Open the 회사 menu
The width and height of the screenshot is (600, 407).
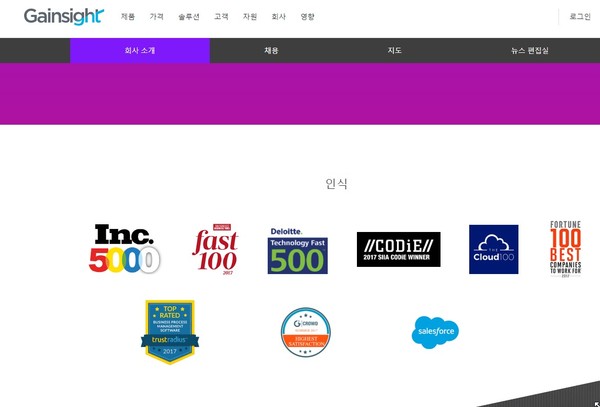(x=279, y=16)
